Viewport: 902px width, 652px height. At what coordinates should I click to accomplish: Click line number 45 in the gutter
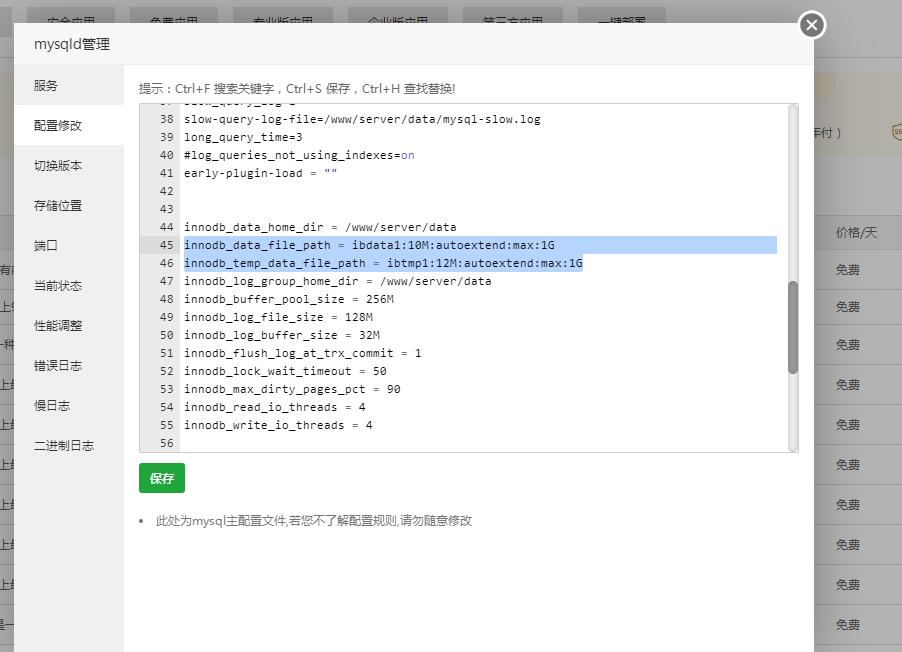point(165,245)
